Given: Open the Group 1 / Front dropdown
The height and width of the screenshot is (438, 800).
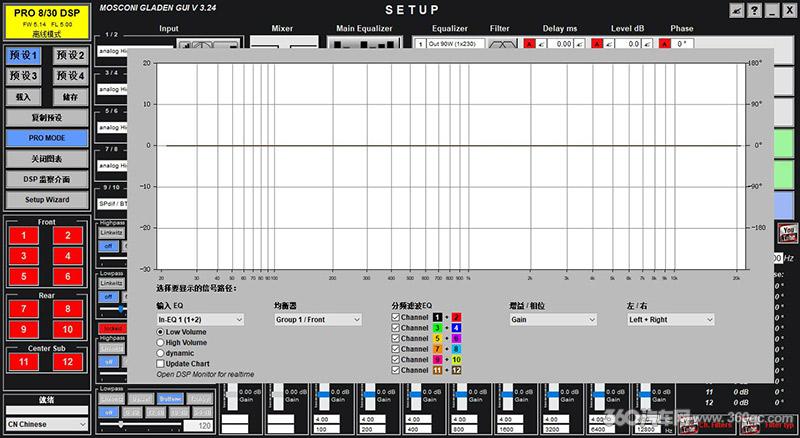Looking at the screenshot, I should coord(318,320).
